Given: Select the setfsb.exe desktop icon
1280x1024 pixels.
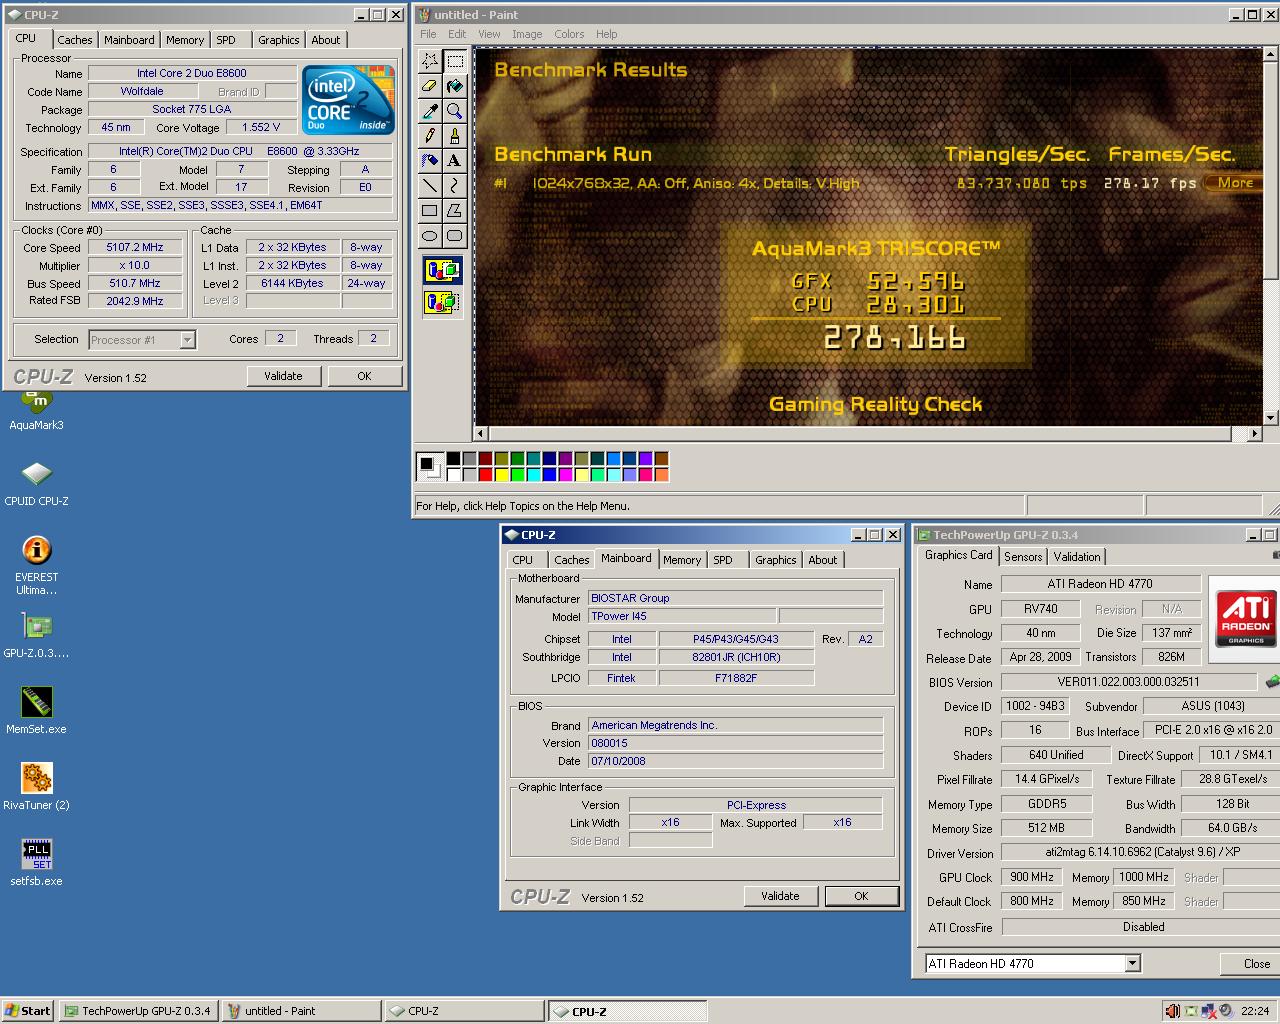Looking at the screenshot, I should [36, 864].
